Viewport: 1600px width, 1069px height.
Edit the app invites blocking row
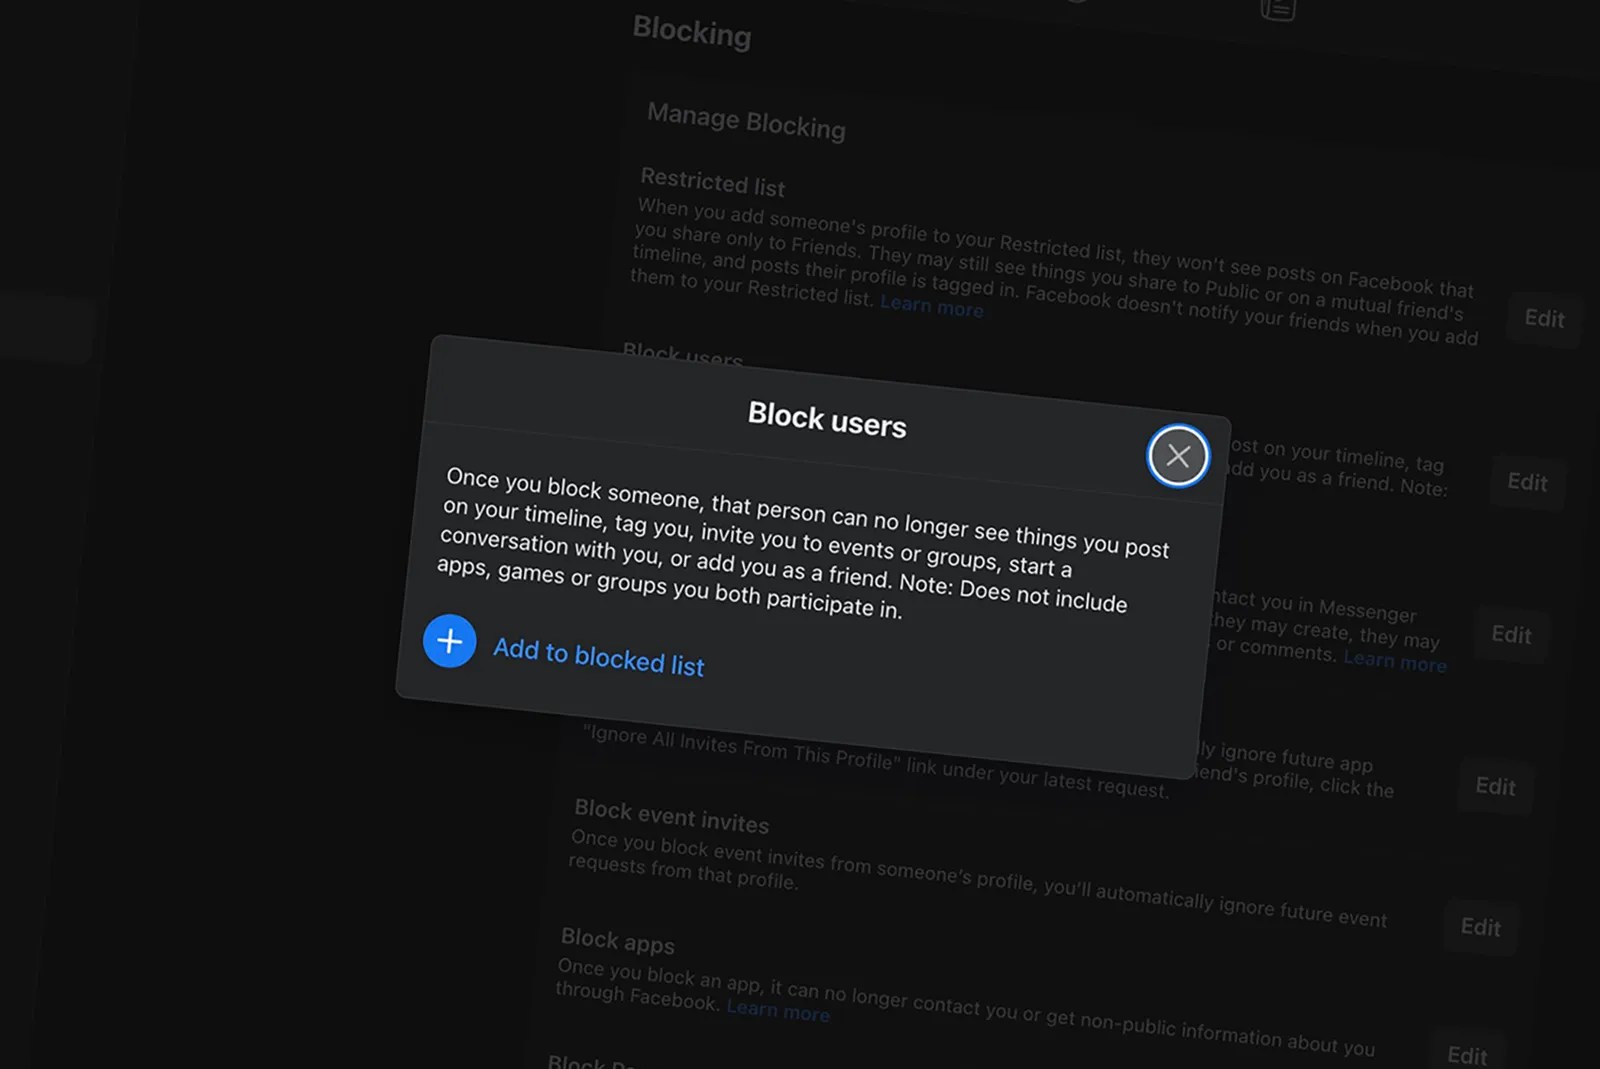click(x=1495, y=786)
